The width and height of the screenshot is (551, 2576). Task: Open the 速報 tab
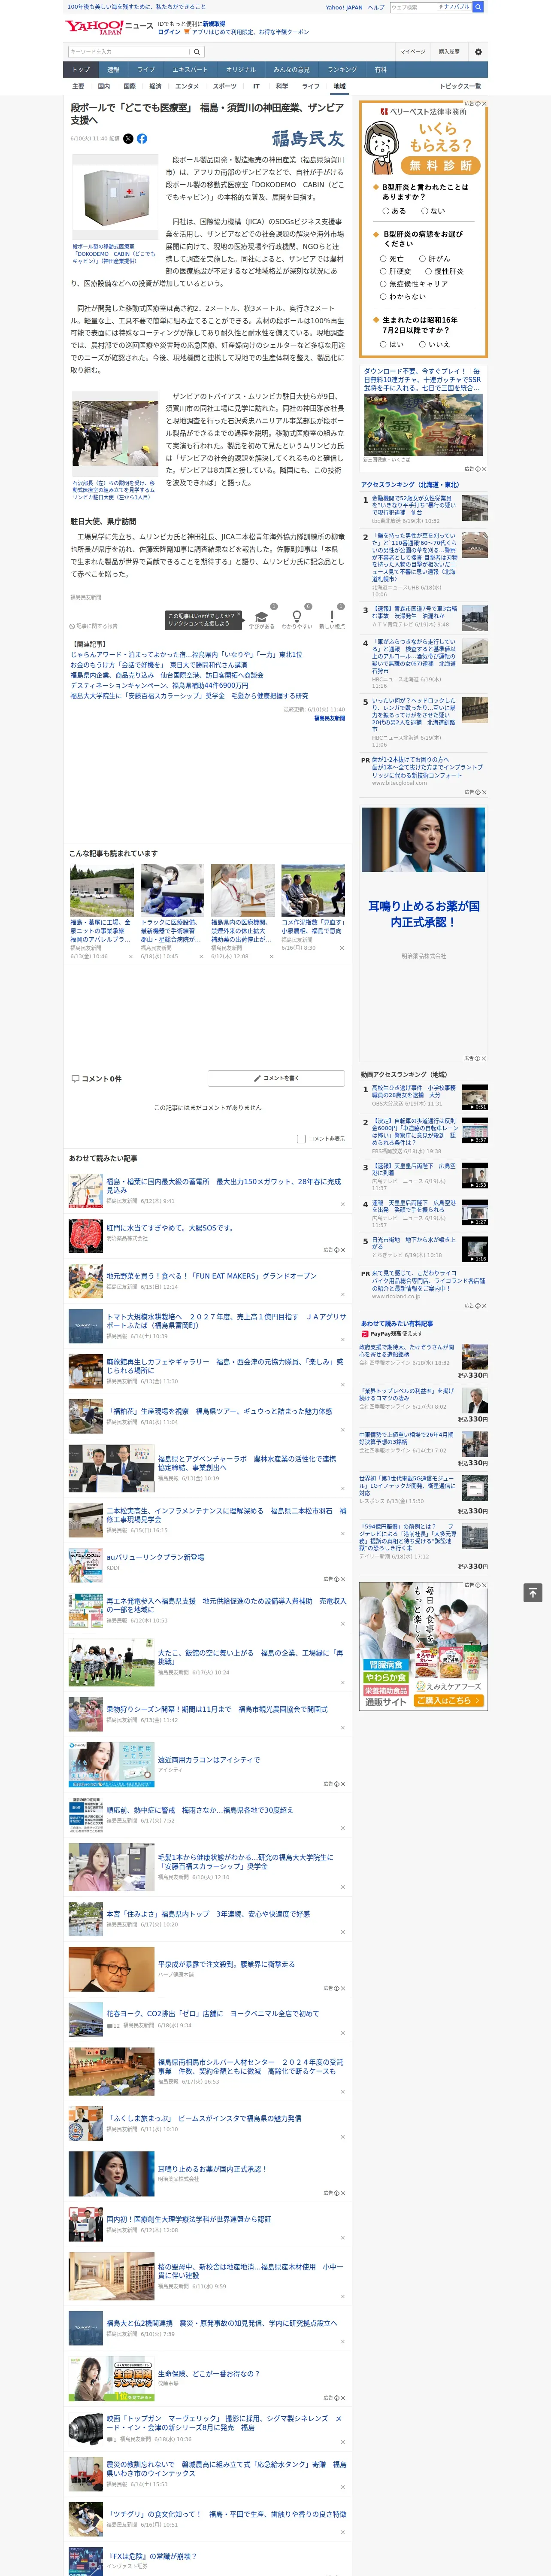(x=113, y=70)
